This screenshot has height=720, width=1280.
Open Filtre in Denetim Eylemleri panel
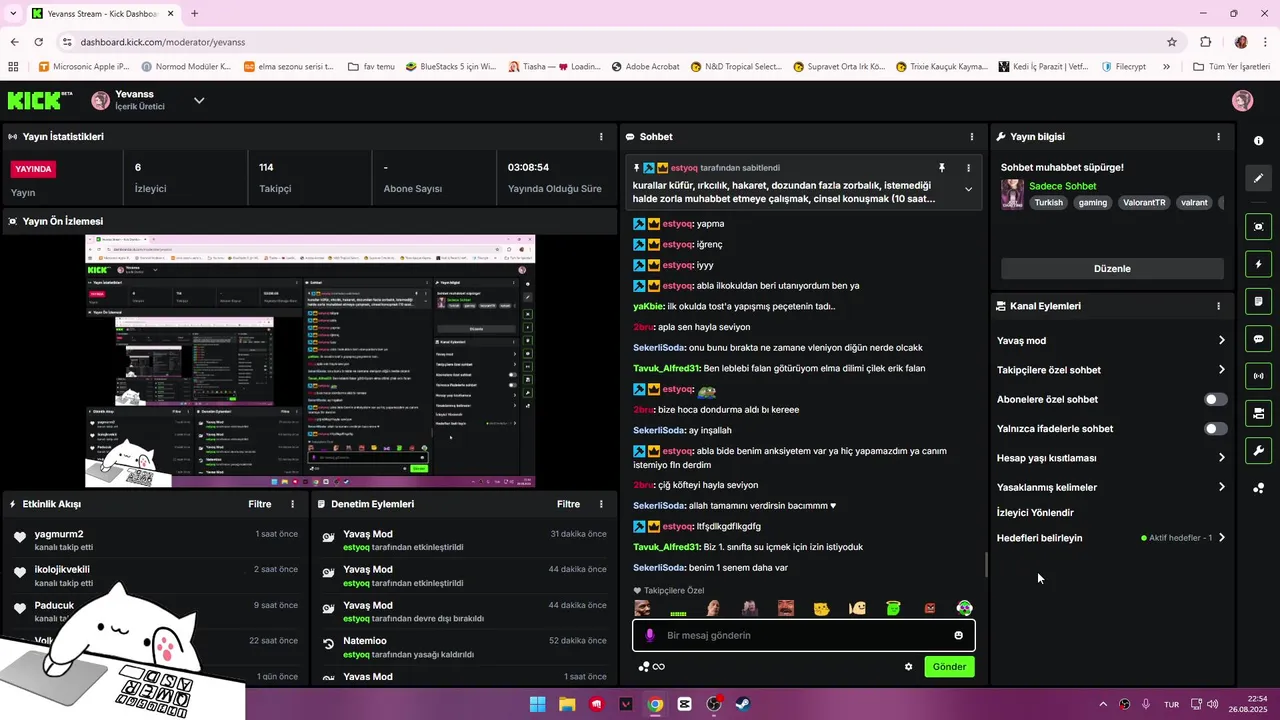[568, 504]
